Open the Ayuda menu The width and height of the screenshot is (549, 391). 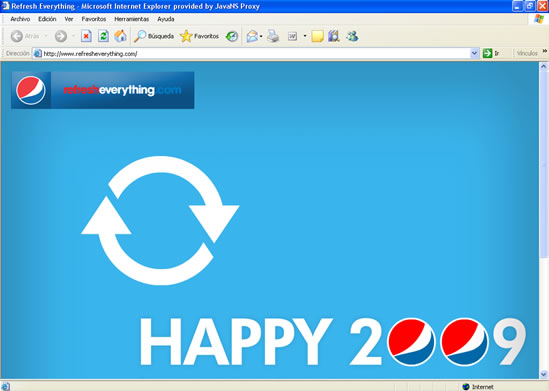(166, 19)
